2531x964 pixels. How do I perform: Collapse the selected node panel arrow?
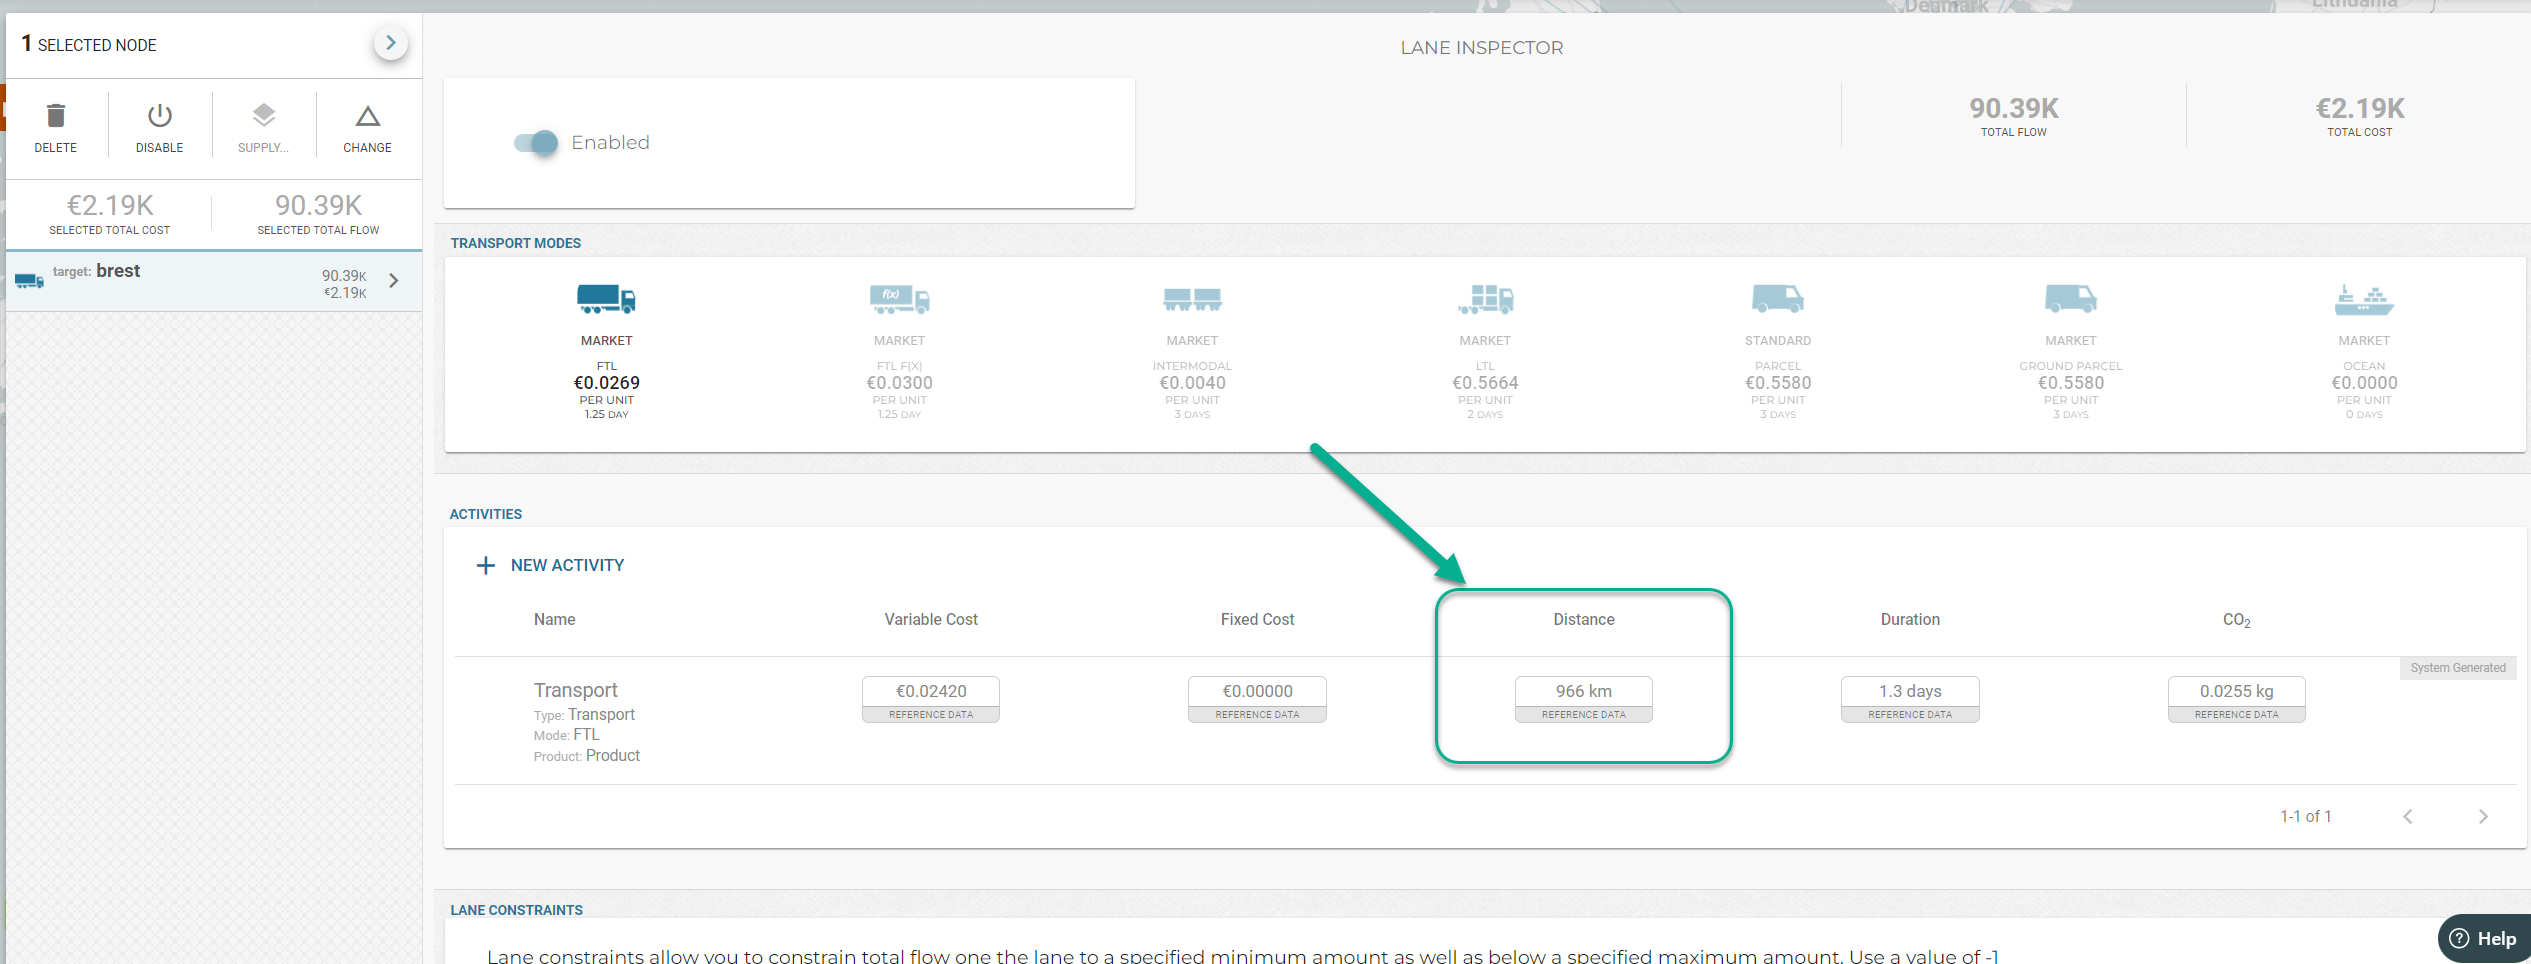[x=391, y=43]
